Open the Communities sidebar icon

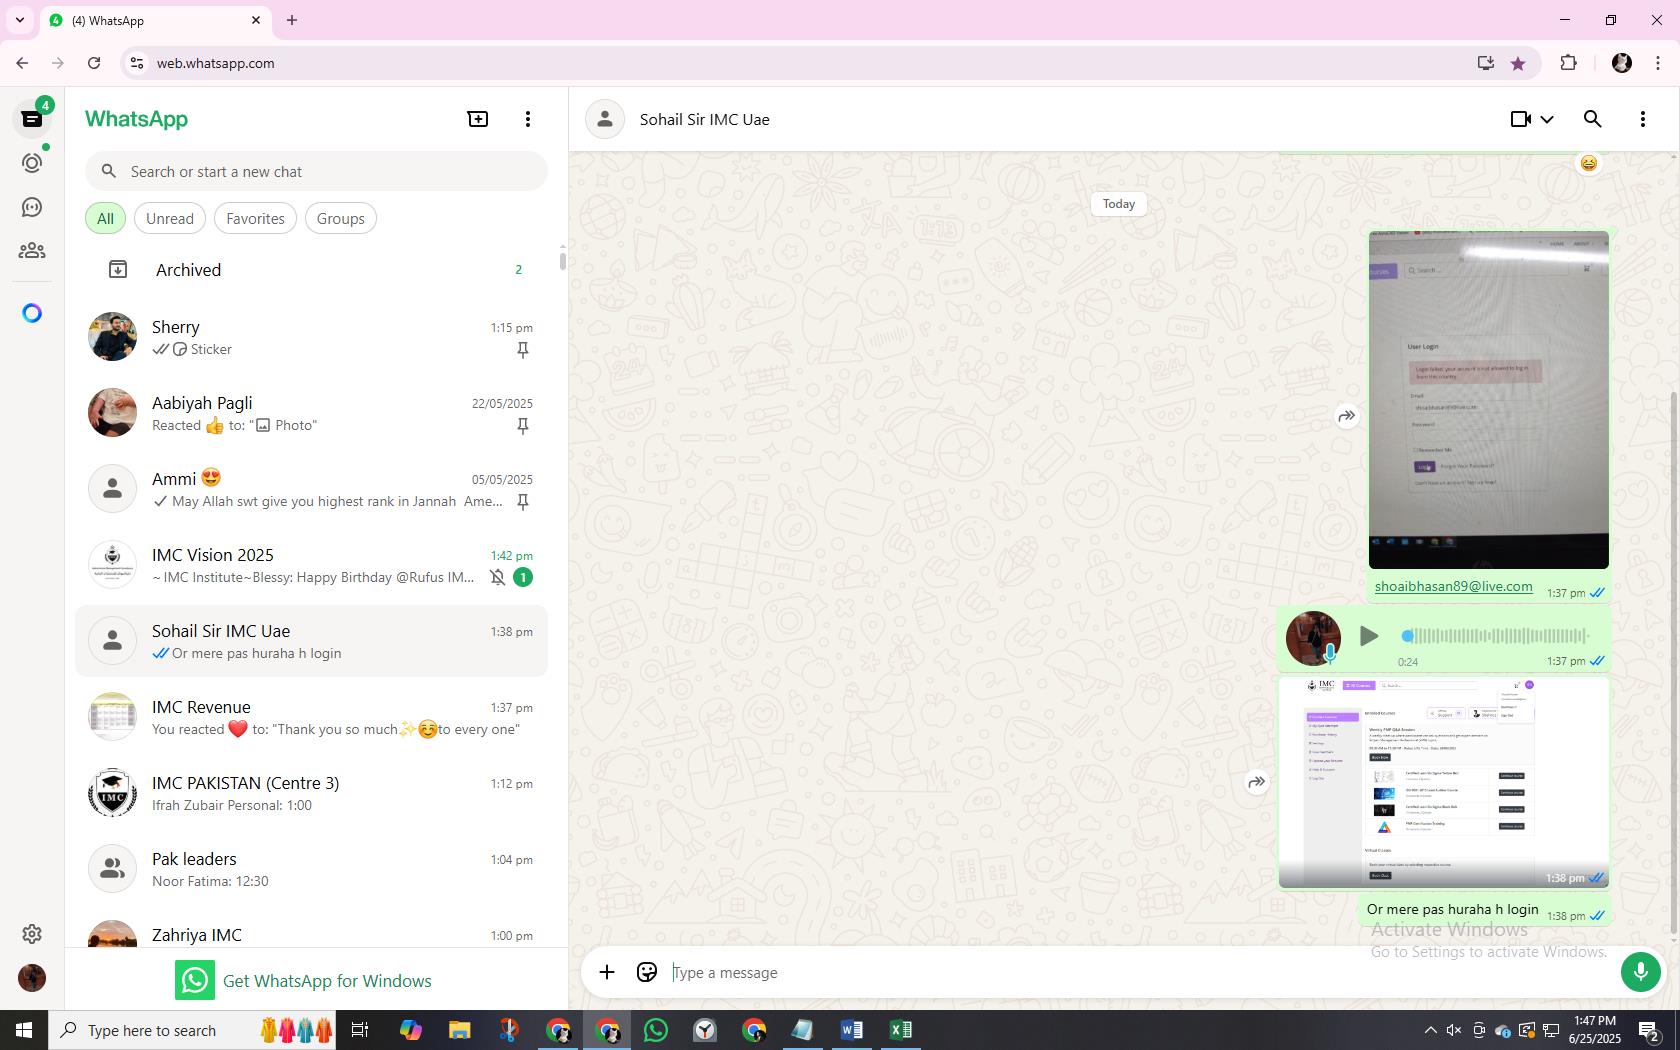(32, 251)
